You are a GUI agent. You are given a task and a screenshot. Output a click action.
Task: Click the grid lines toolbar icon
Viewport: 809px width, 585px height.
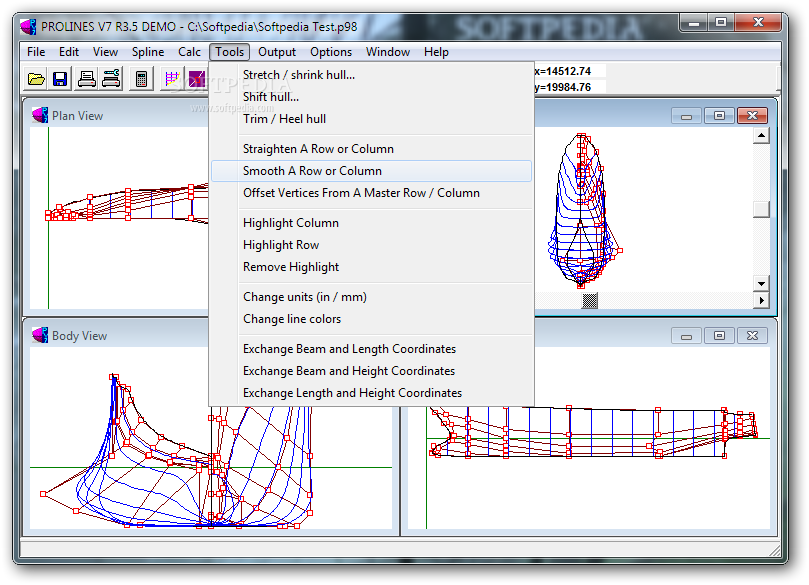tap(171, 79)
